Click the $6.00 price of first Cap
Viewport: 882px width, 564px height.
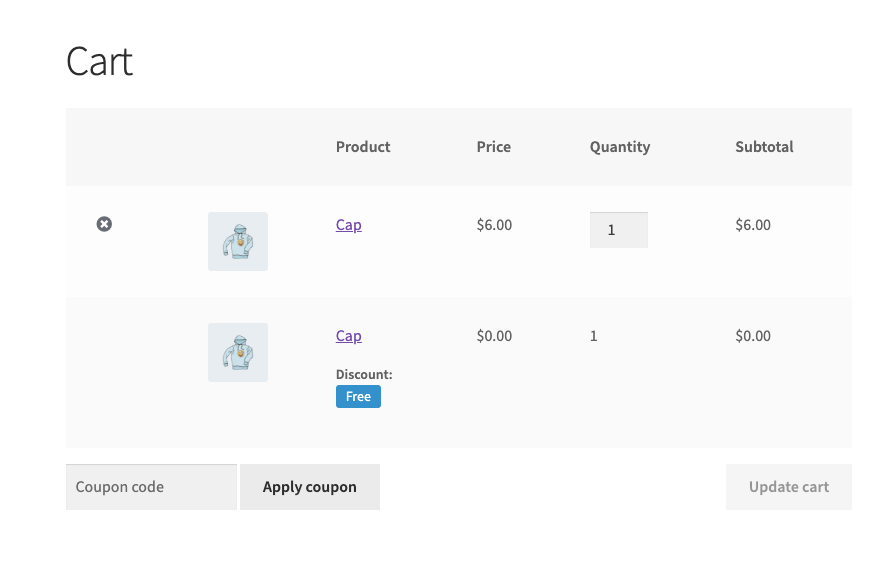coord(494,225)
